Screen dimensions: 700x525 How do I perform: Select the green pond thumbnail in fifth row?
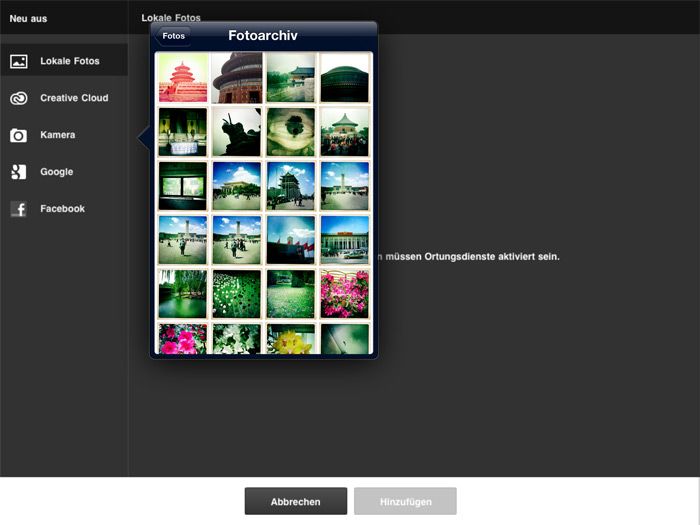[183, 294]
